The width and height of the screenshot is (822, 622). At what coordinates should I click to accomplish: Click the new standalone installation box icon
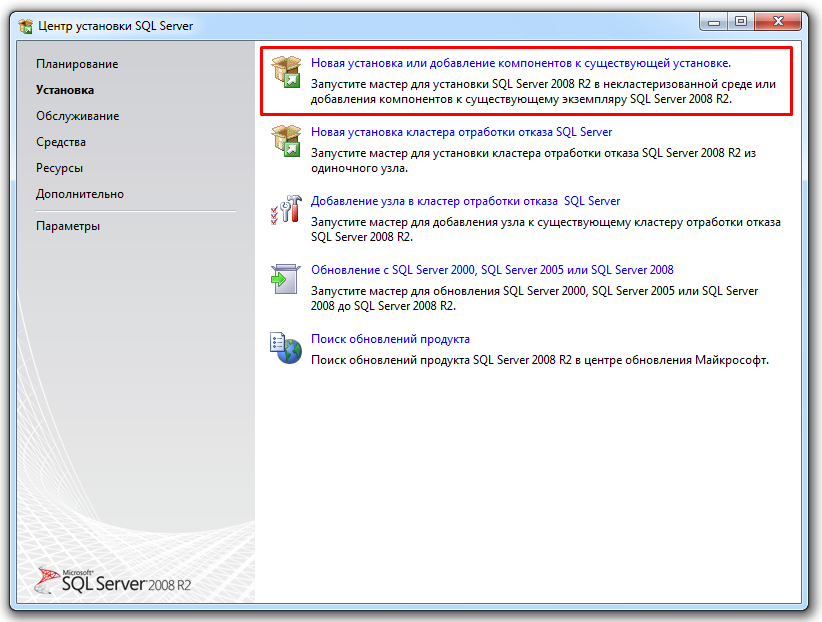pos(286,72)
